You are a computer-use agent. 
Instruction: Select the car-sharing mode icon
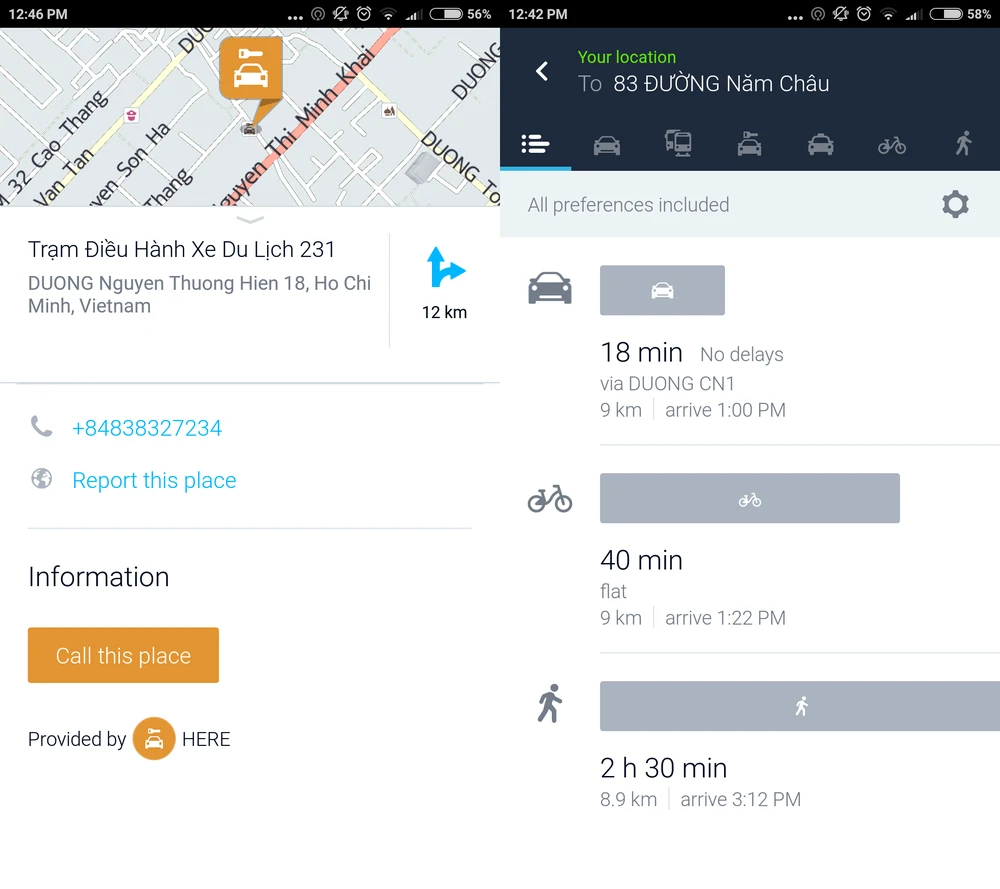point(749,144)
